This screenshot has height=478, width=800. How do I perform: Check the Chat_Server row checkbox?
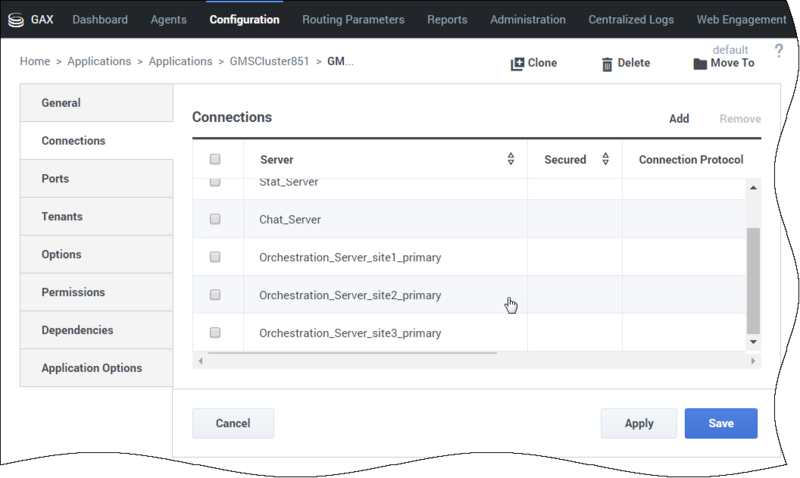(x=215, y=219)
